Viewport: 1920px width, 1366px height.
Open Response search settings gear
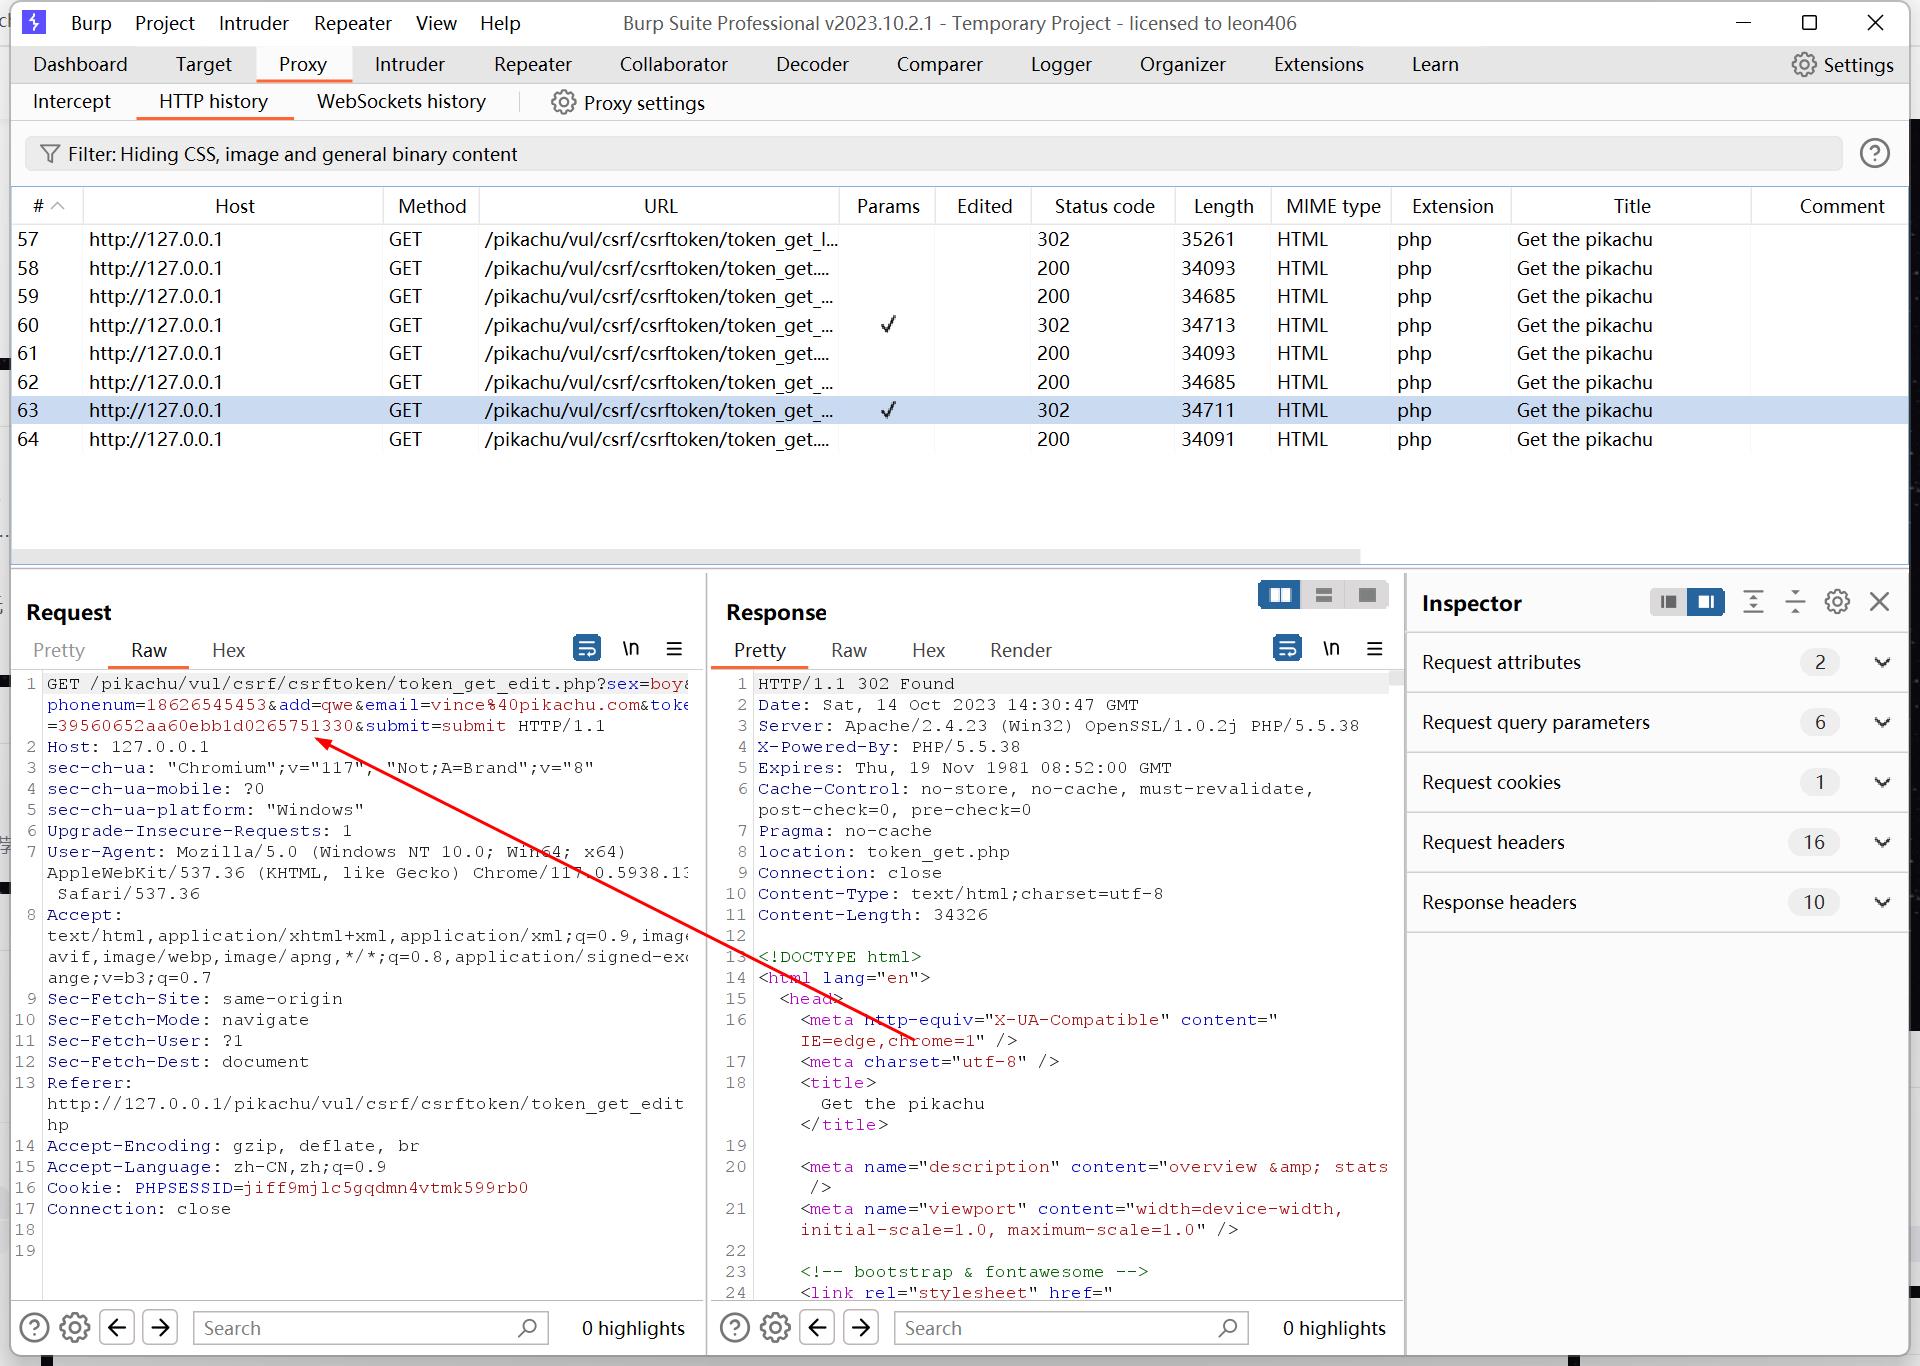(775, 1327)
